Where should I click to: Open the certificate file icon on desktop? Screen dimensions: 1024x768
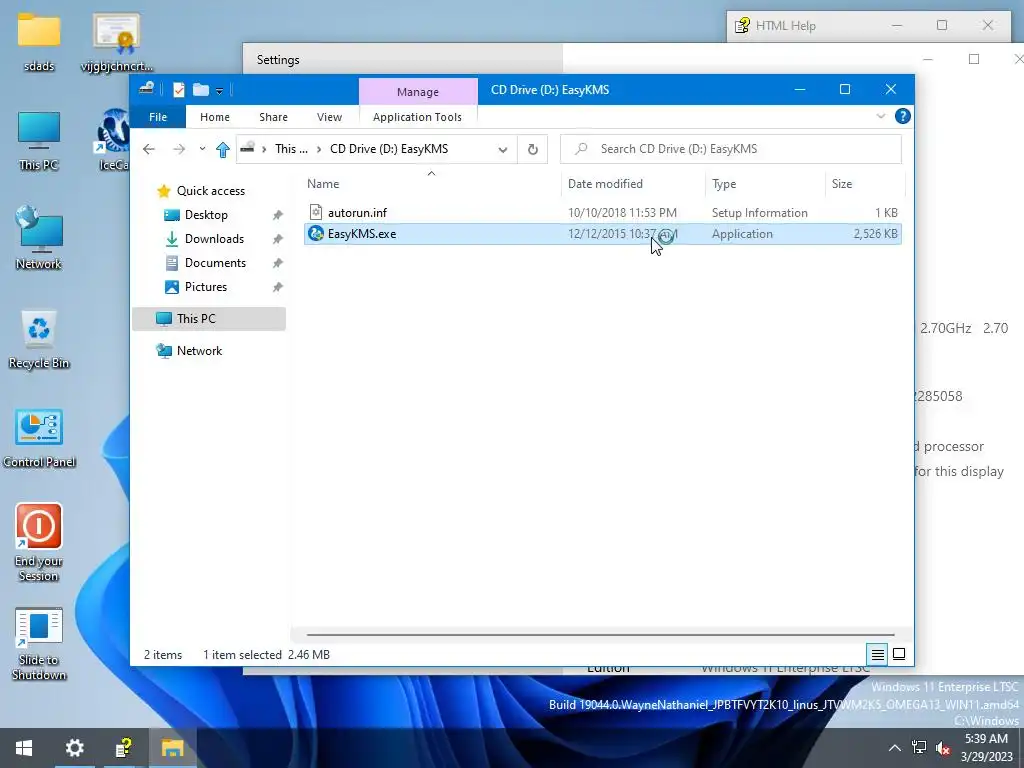(x=117, y=41)
